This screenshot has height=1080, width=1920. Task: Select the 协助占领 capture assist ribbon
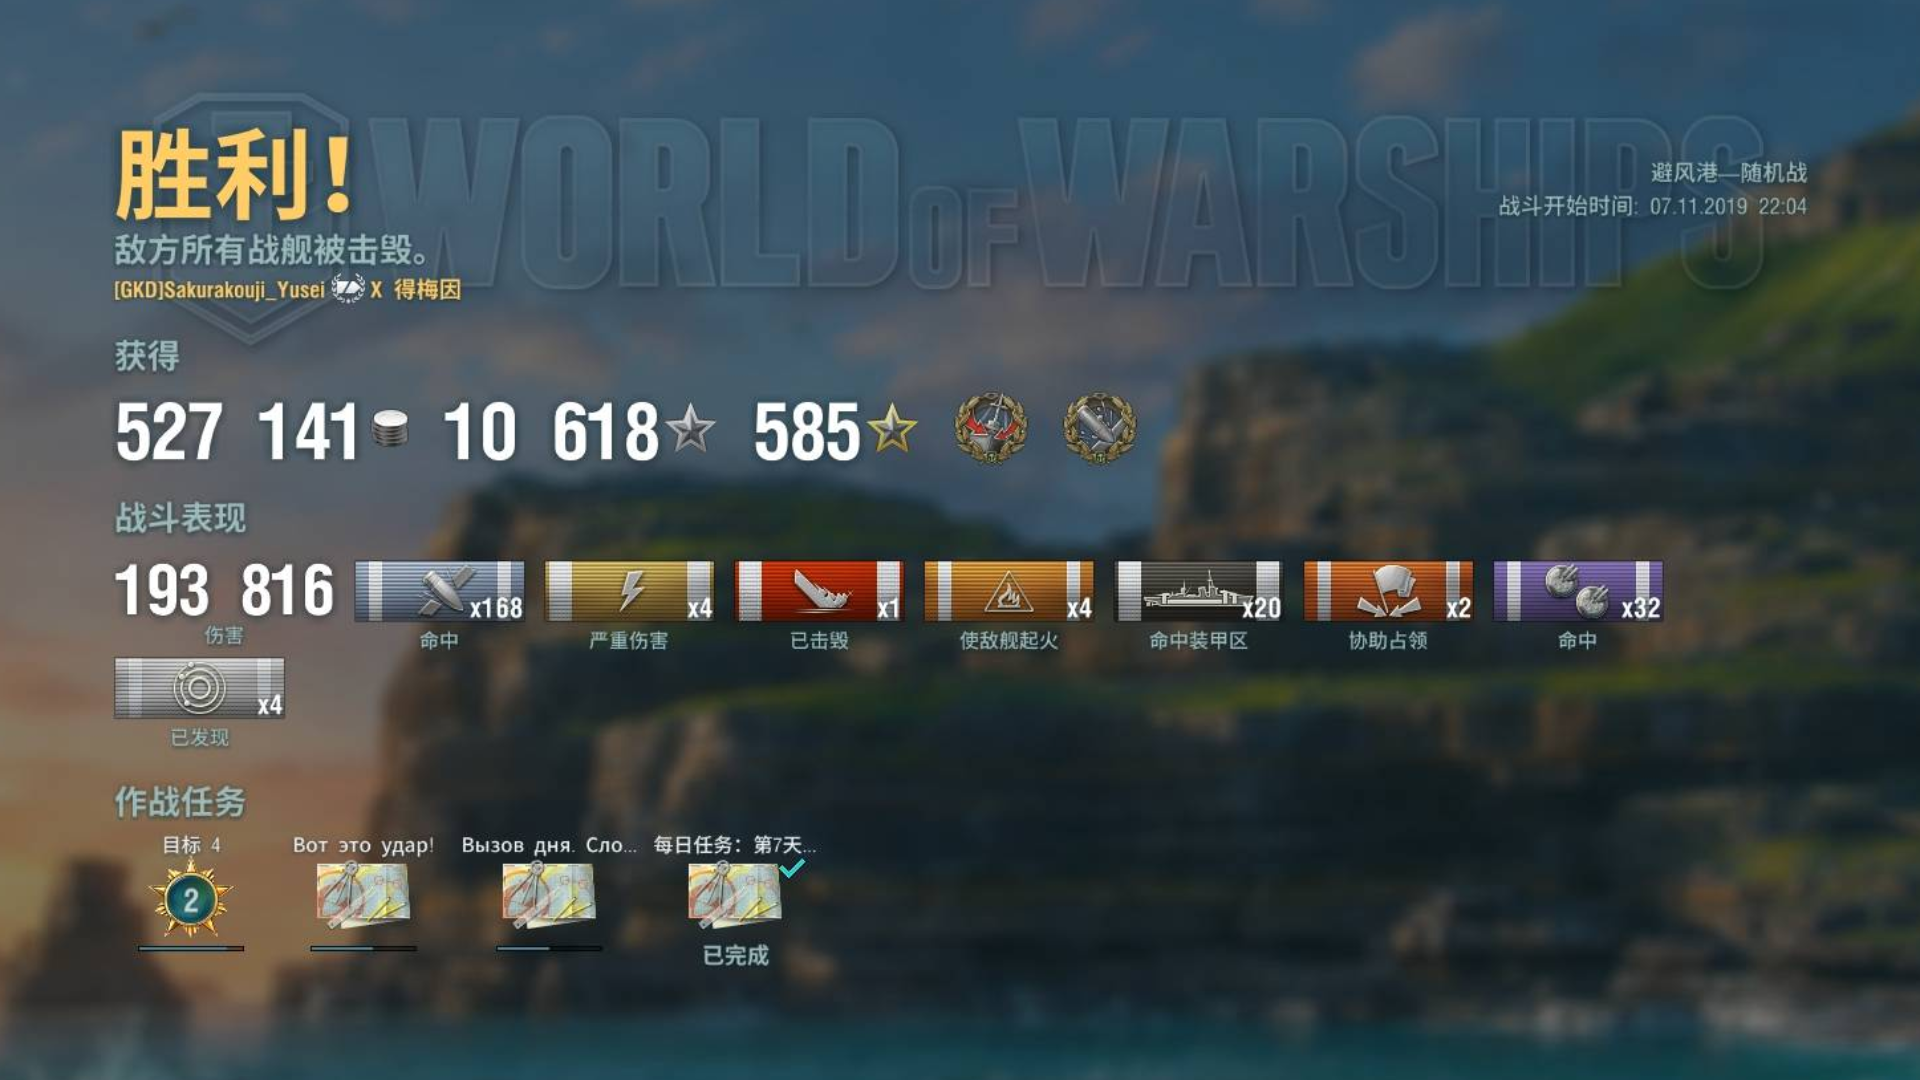coord(1388,591)
